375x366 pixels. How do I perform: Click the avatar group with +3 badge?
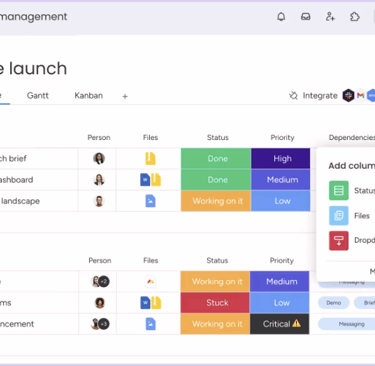tap(100, 324)
